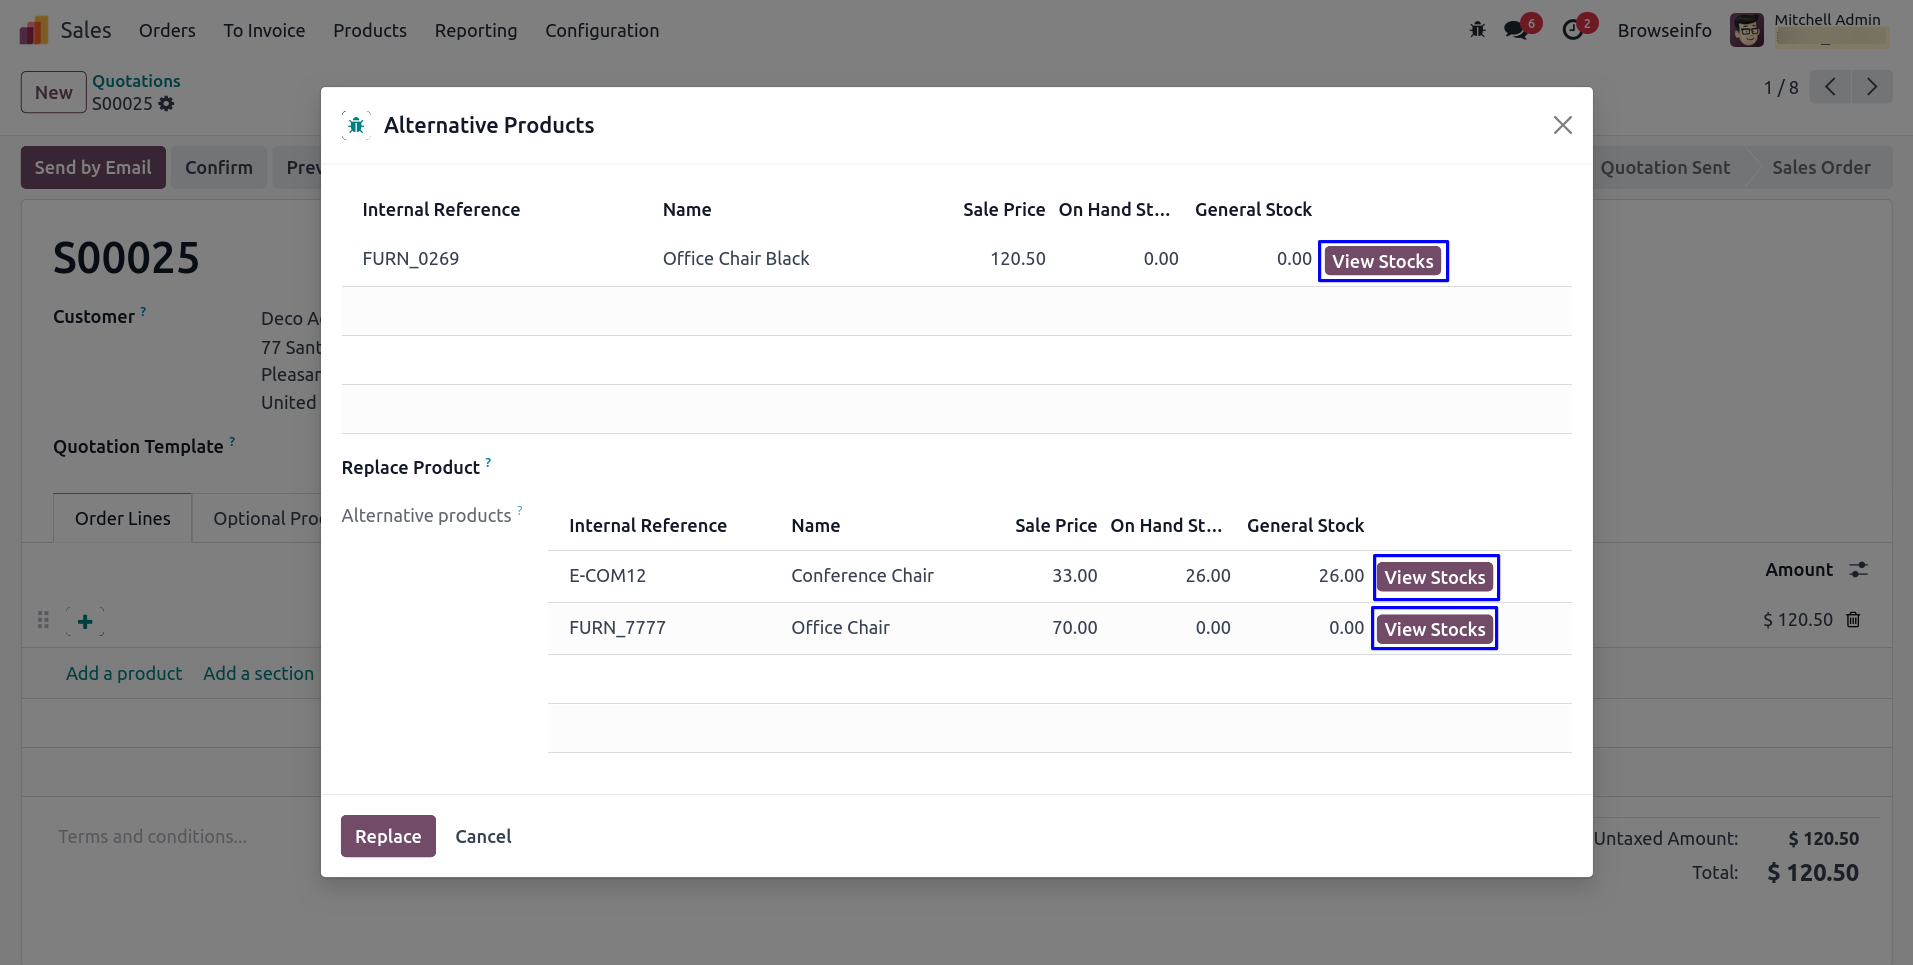
Task: Click the plus icon on order line
Action: 85,622
